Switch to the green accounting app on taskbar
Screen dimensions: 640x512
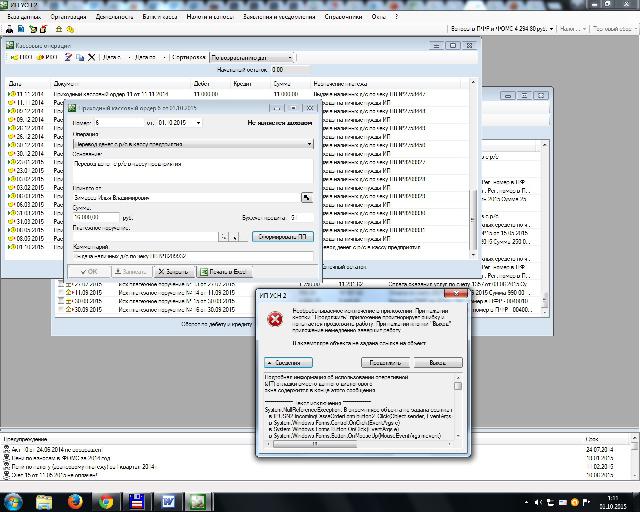(198, 502)
